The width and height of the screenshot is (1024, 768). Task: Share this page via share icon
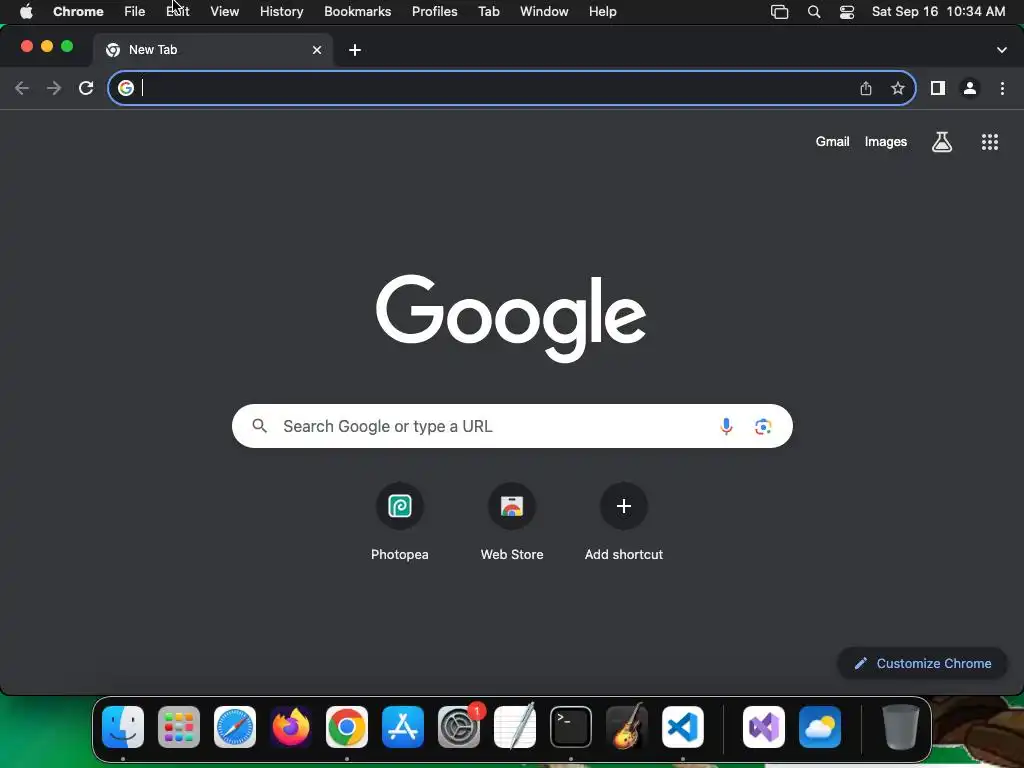pos(866,88)
